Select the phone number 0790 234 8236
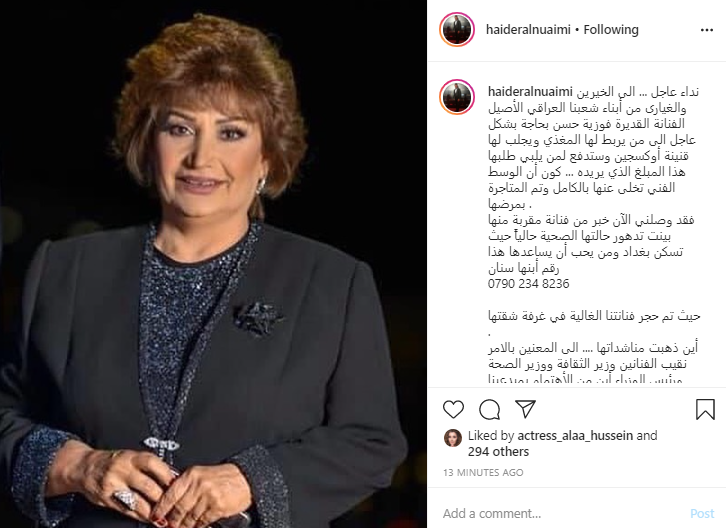Viewport: 726px width, 528px height. [528, 284]
